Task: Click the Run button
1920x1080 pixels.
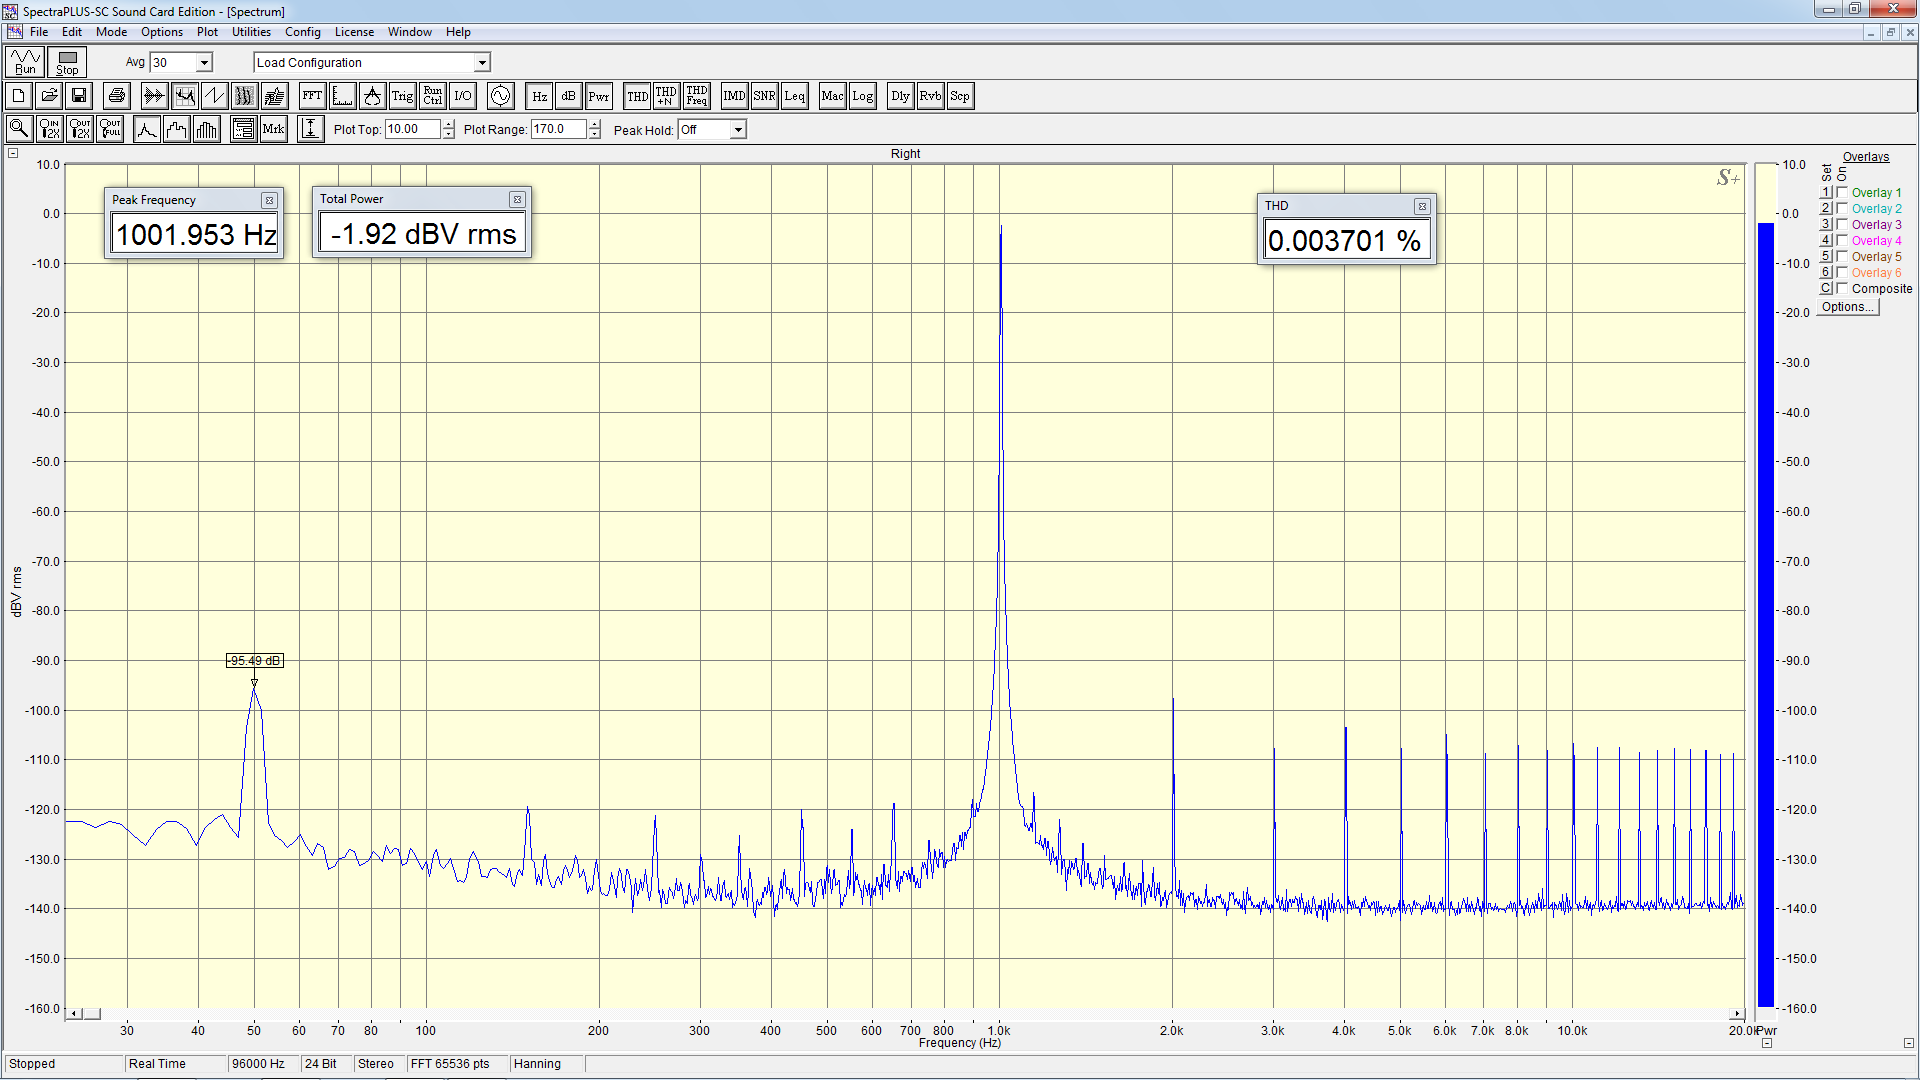Action: (25, 62)
